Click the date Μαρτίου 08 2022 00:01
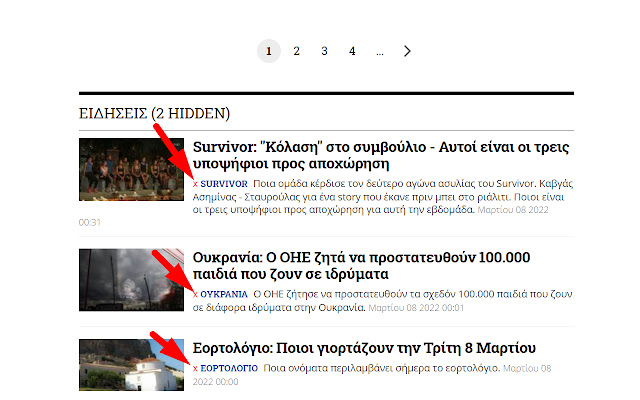Image resolution: width=640 pixels, height=400 pixels. click(416, 308)
